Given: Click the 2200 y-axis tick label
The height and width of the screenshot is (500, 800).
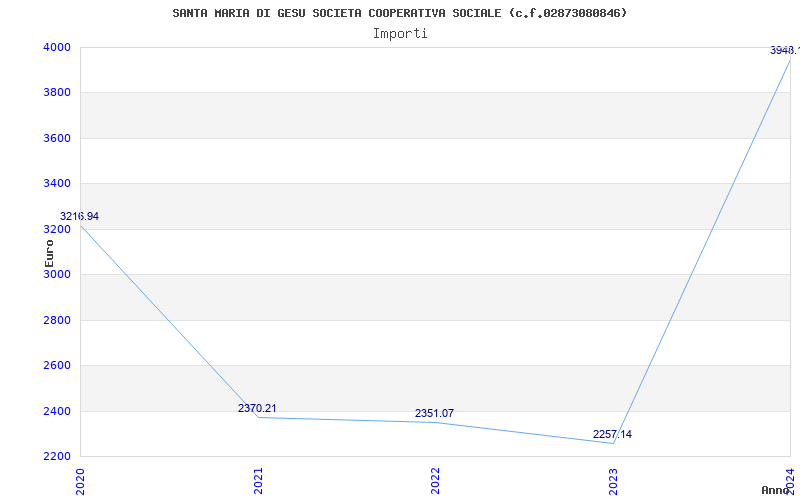Looking at the screenshot, I should click(57, 456).
